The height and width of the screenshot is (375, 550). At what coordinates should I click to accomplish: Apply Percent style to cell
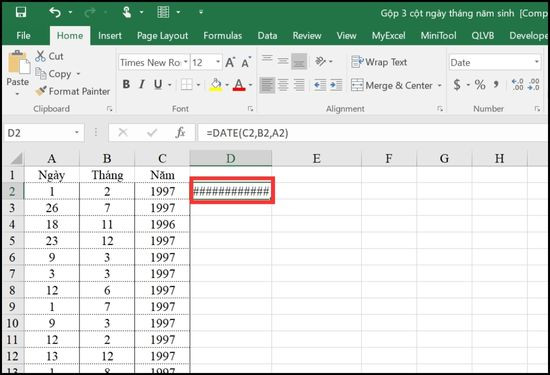pyautogui.click(x=480, y=85)
